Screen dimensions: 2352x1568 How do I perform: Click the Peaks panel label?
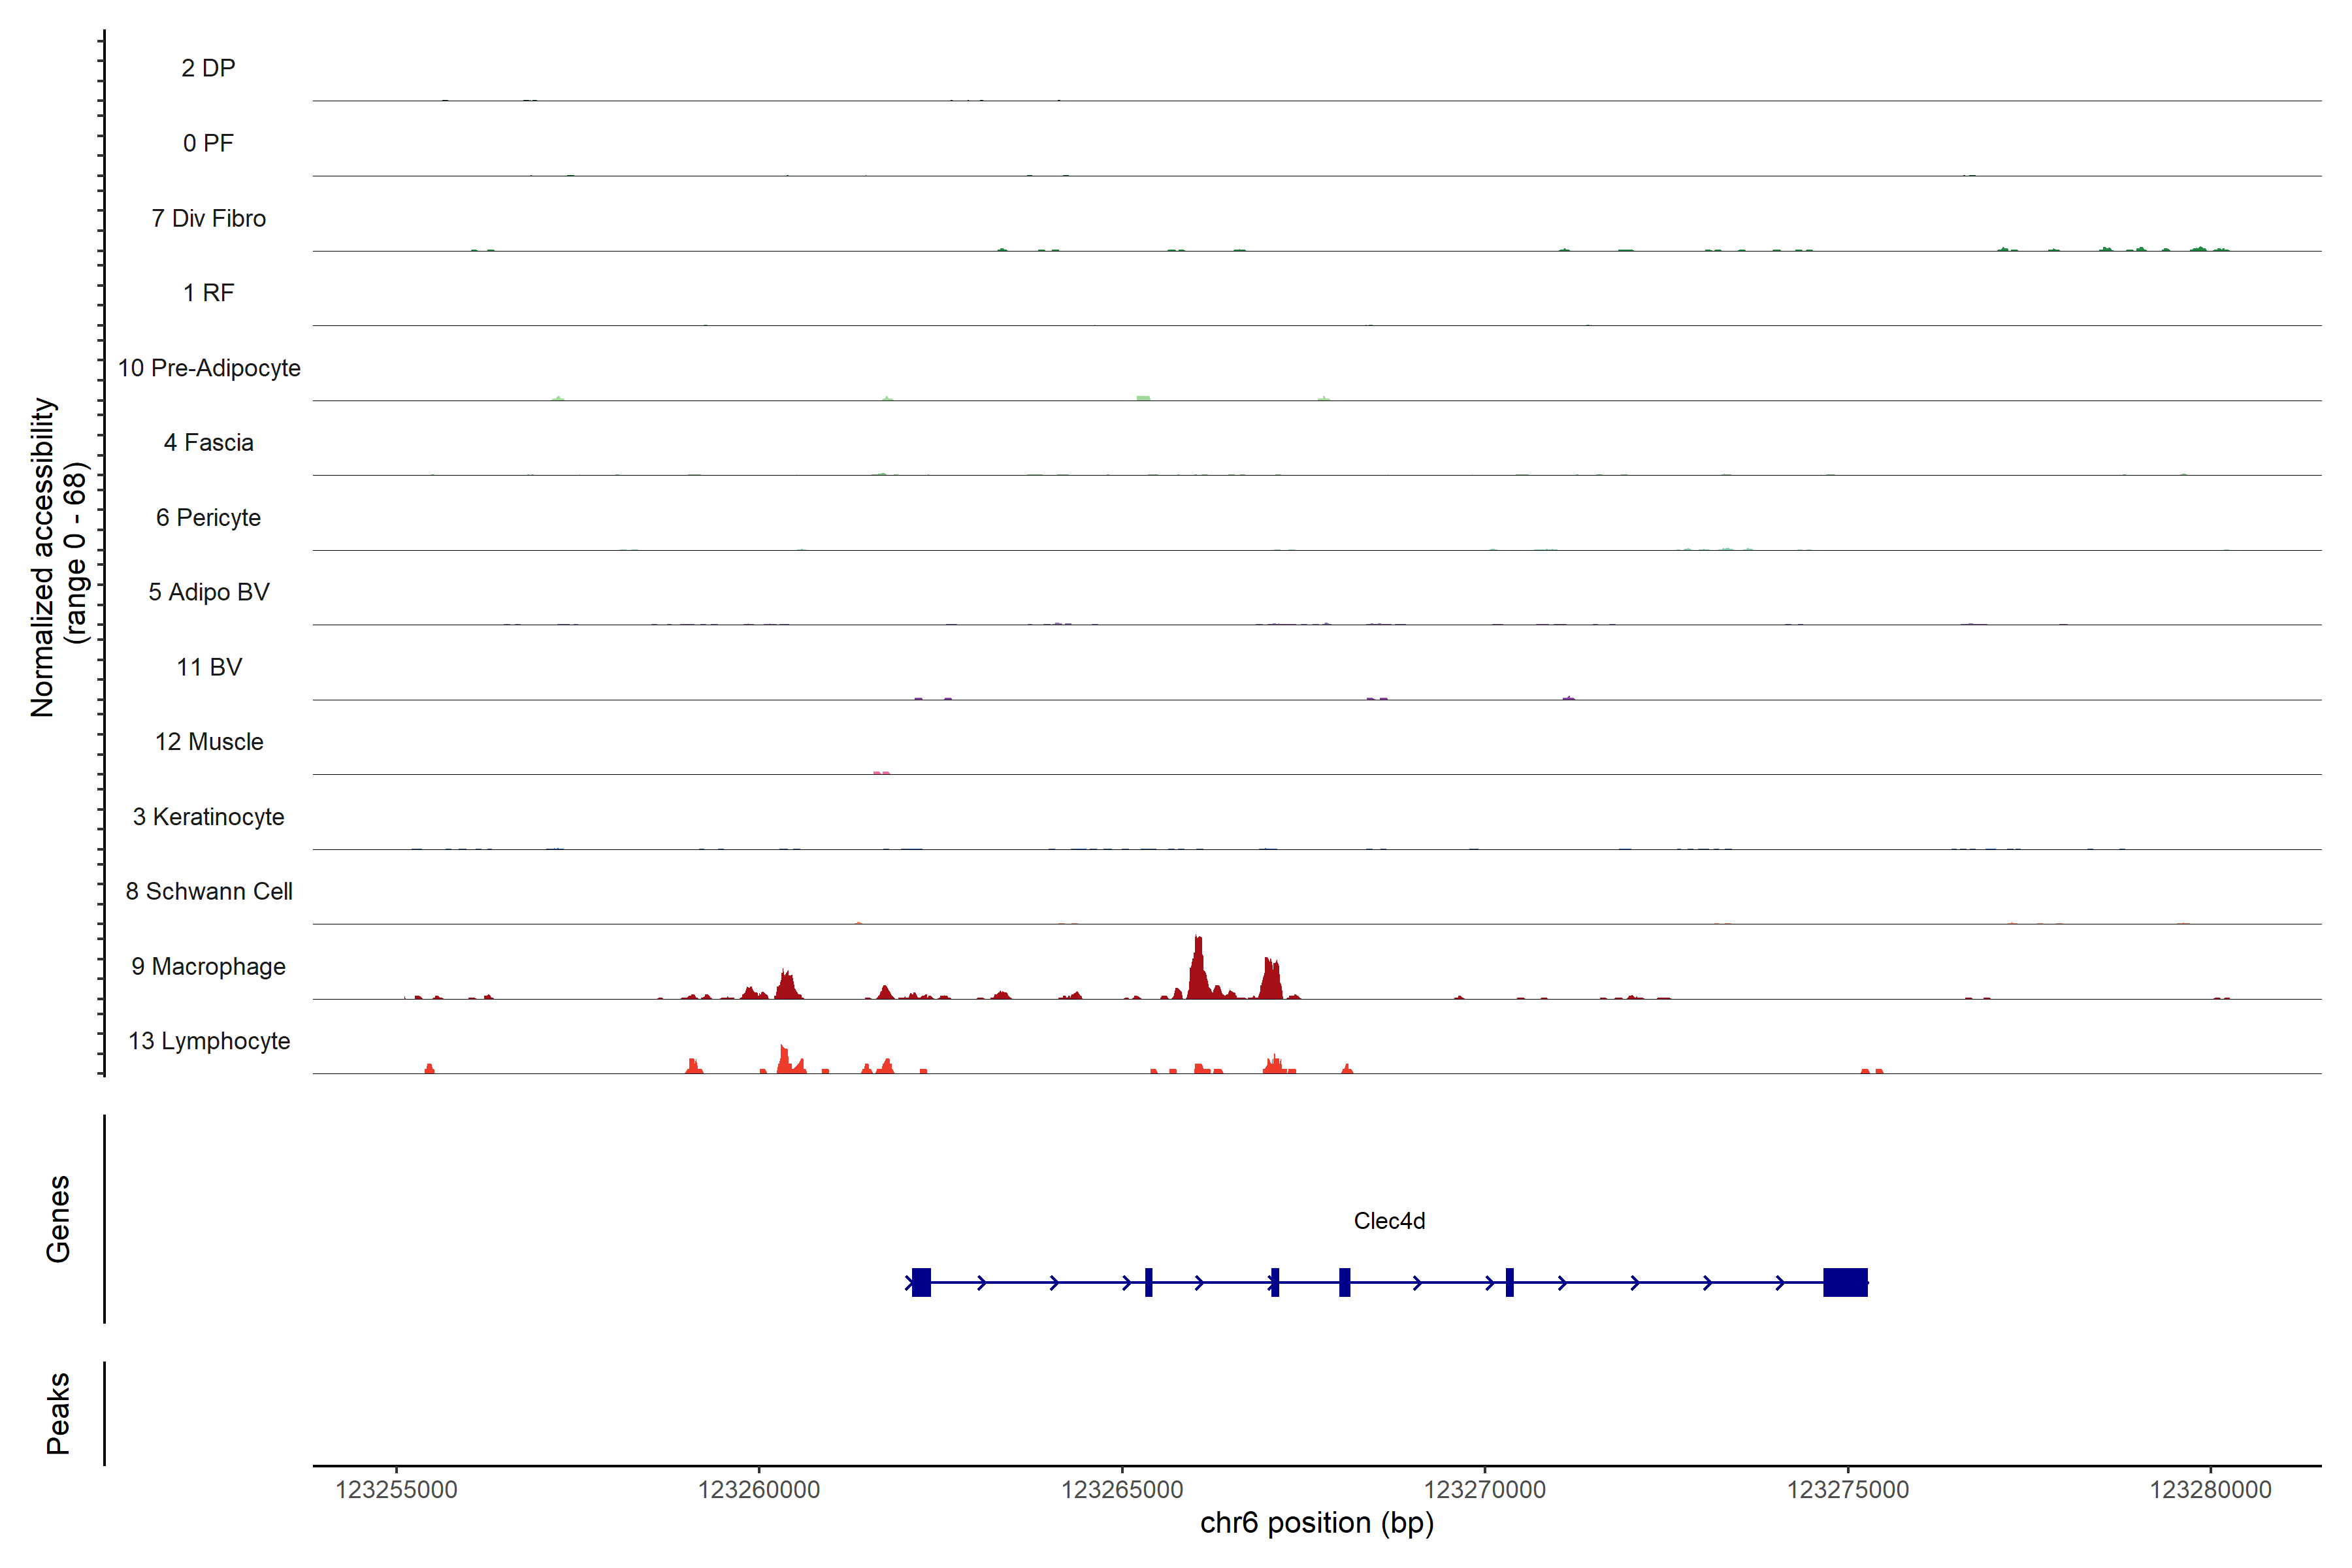(x=58, y=1413)
